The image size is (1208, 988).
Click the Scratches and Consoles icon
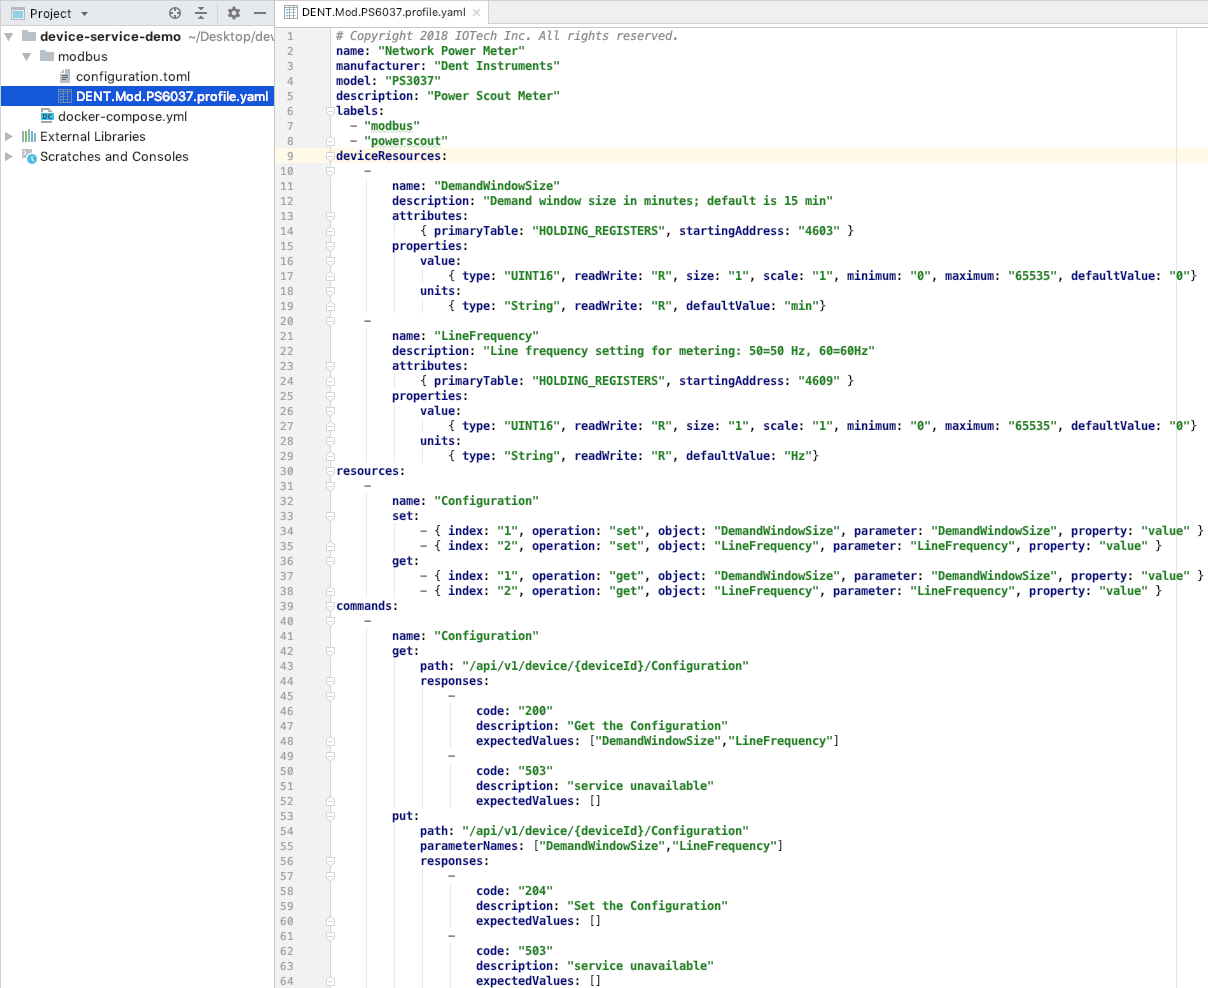click(x=29, y=157)
